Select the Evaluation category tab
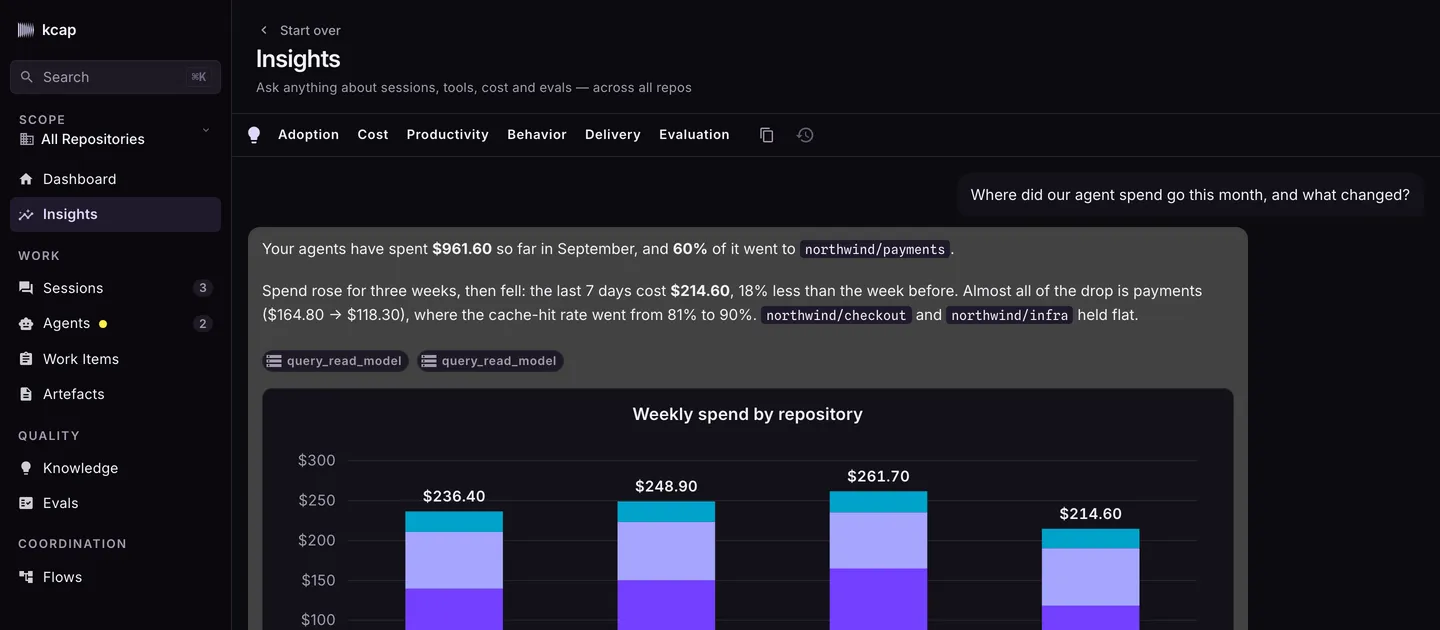Viewport: 1440px width, 630px height. click(694, 135)
